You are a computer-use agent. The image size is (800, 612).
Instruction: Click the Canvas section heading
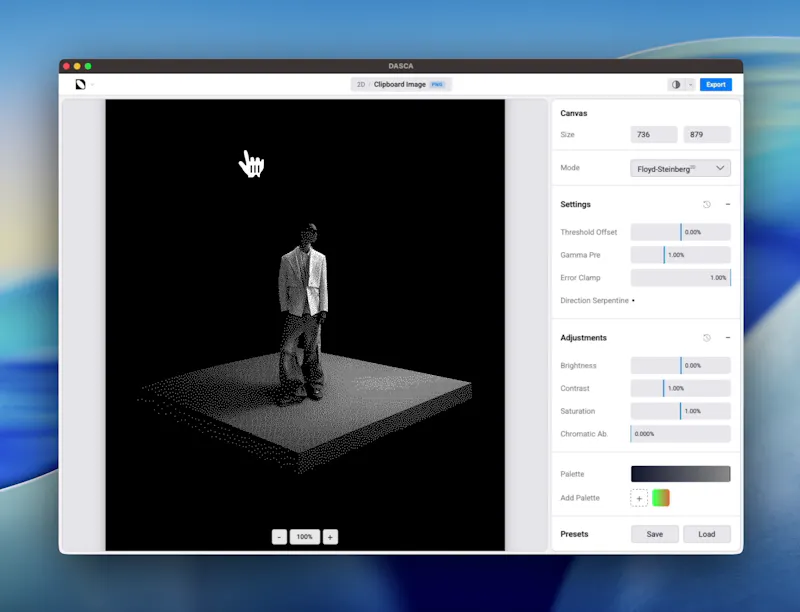pos(573,113)
